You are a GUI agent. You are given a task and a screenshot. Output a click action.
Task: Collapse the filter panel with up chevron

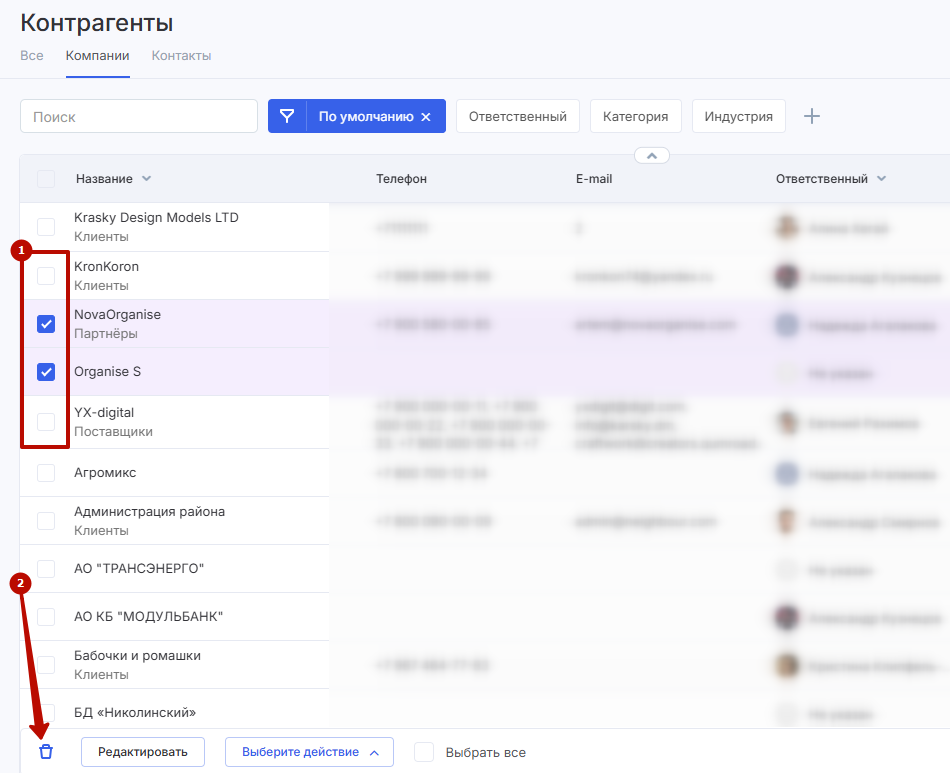651,156
